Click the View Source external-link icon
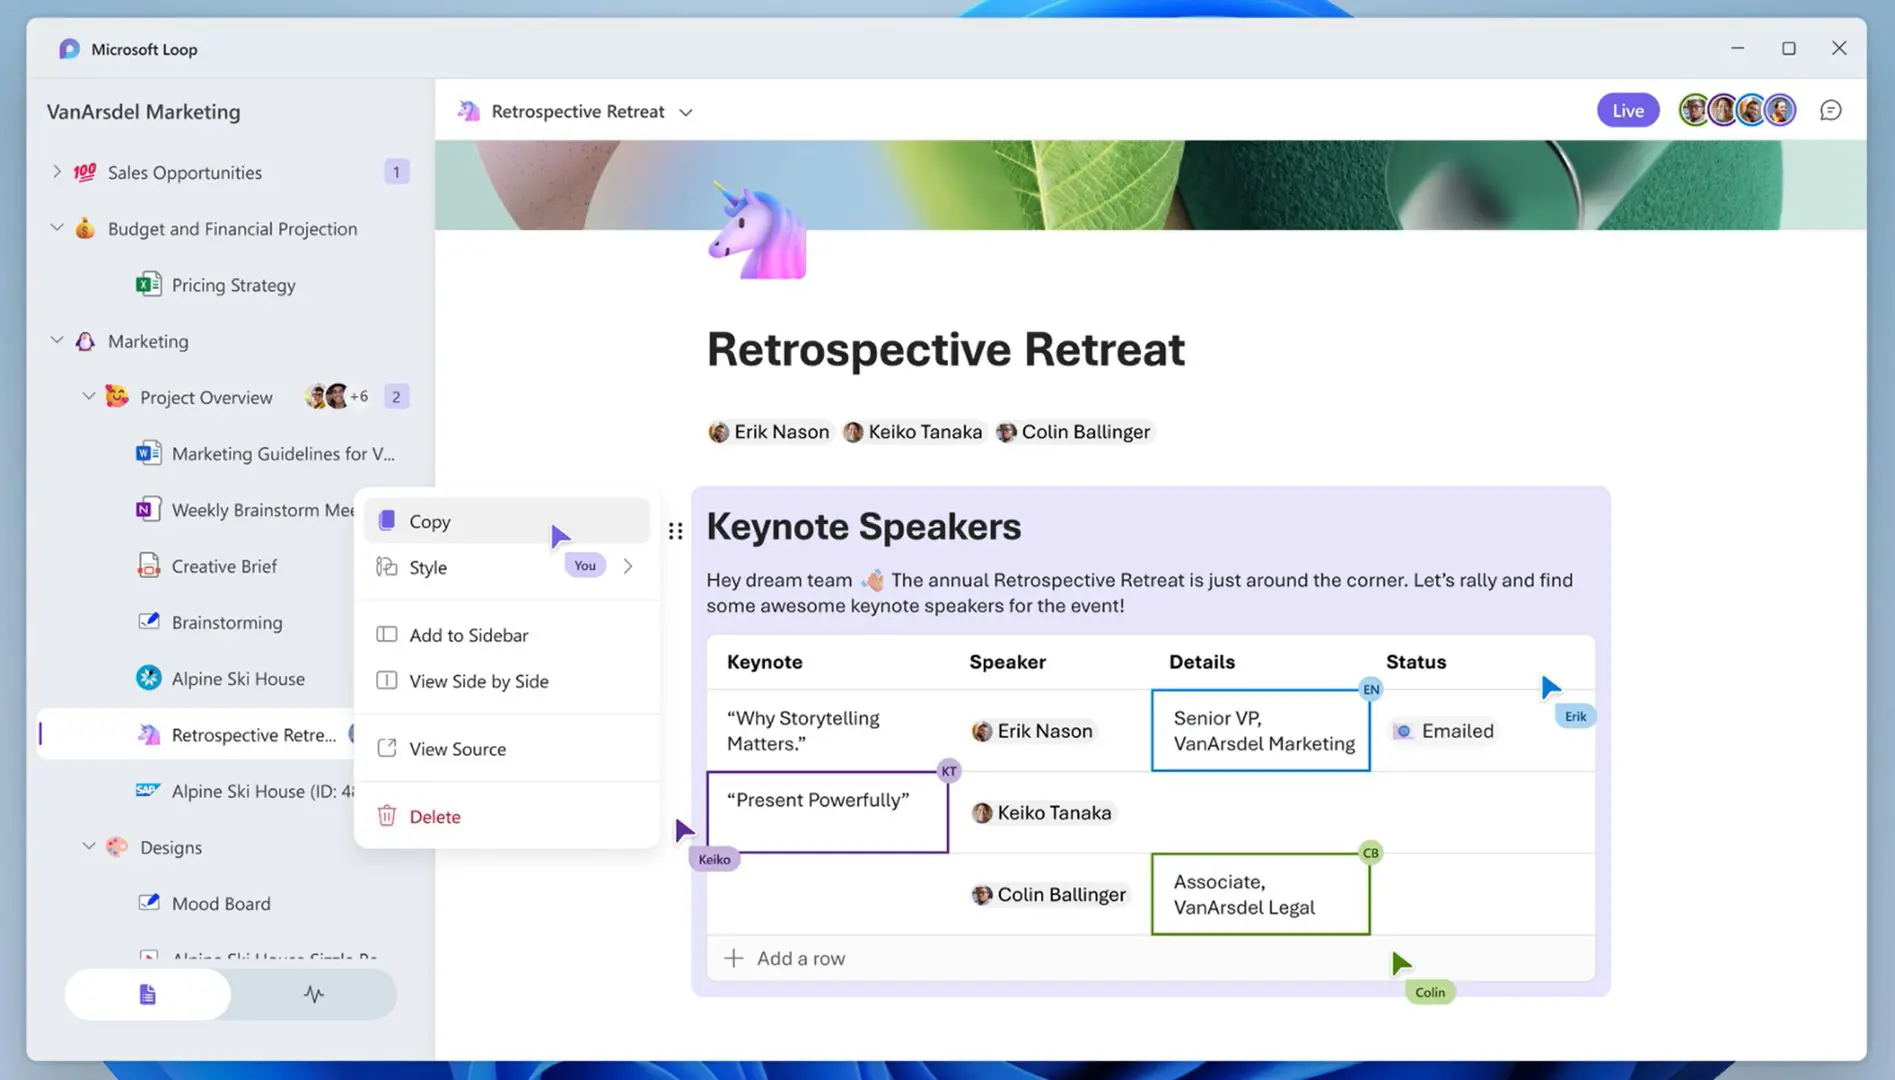 click(x=387, y=748)
